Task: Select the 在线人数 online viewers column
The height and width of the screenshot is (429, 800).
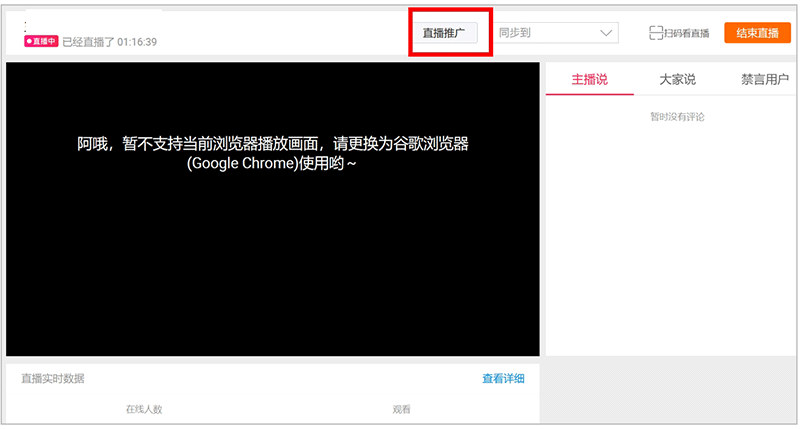Action: [144, 409]
